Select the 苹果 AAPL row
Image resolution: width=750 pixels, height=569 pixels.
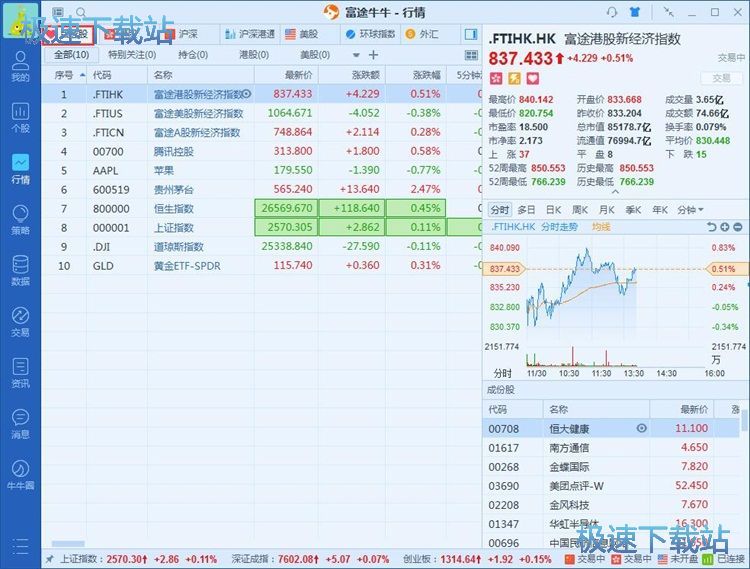pos(262,170)
